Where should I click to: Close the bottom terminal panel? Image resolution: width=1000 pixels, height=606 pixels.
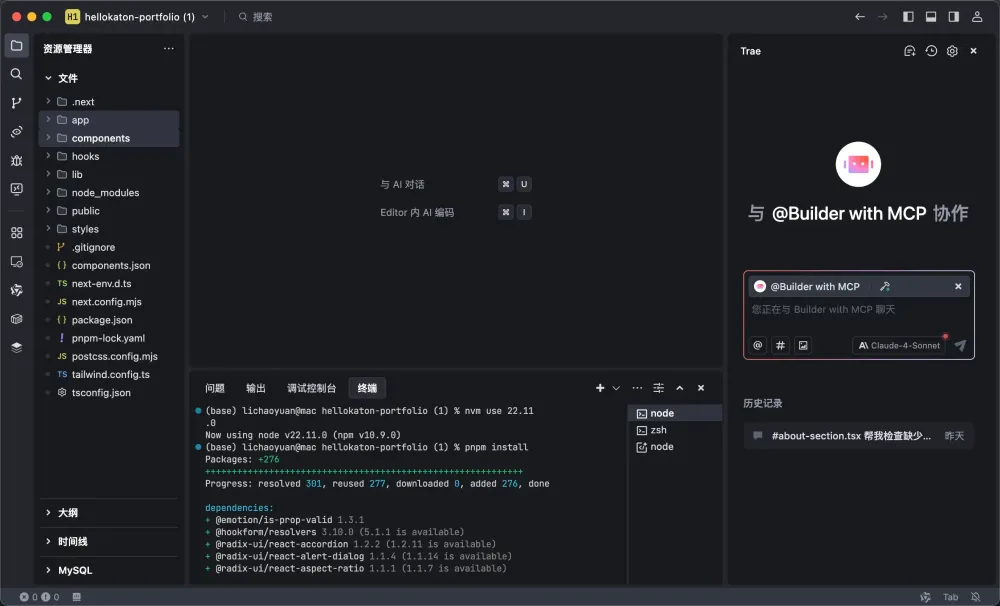point(701,388)
